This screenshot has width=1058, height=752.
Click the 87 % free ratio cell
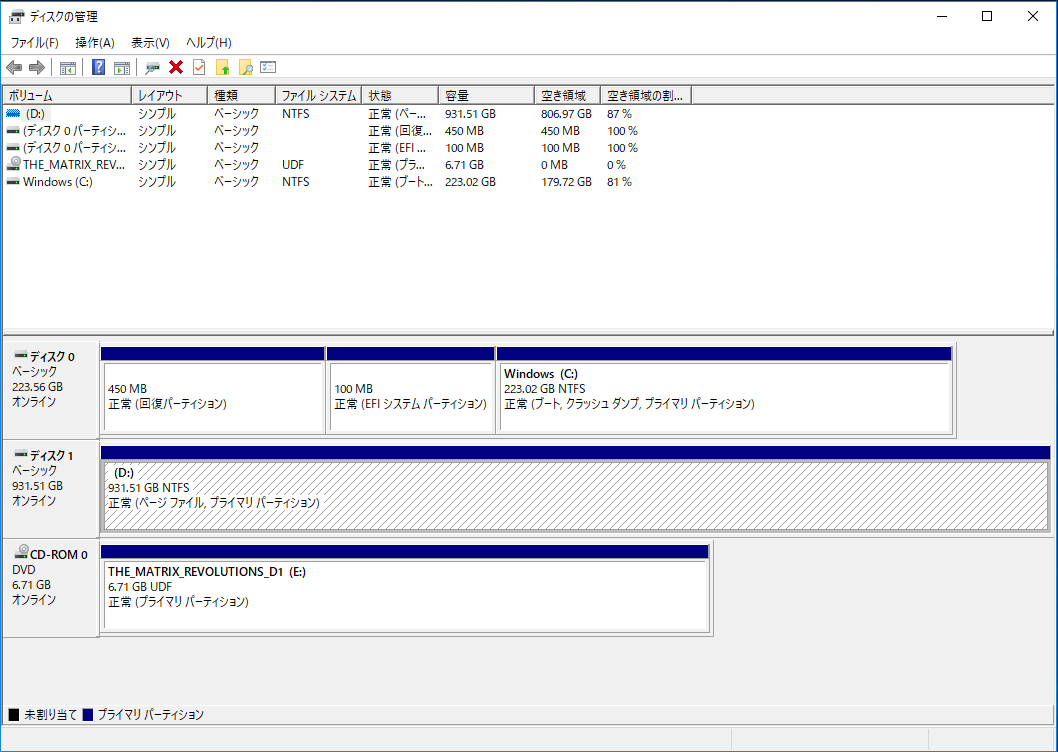(x=619, y=114)
